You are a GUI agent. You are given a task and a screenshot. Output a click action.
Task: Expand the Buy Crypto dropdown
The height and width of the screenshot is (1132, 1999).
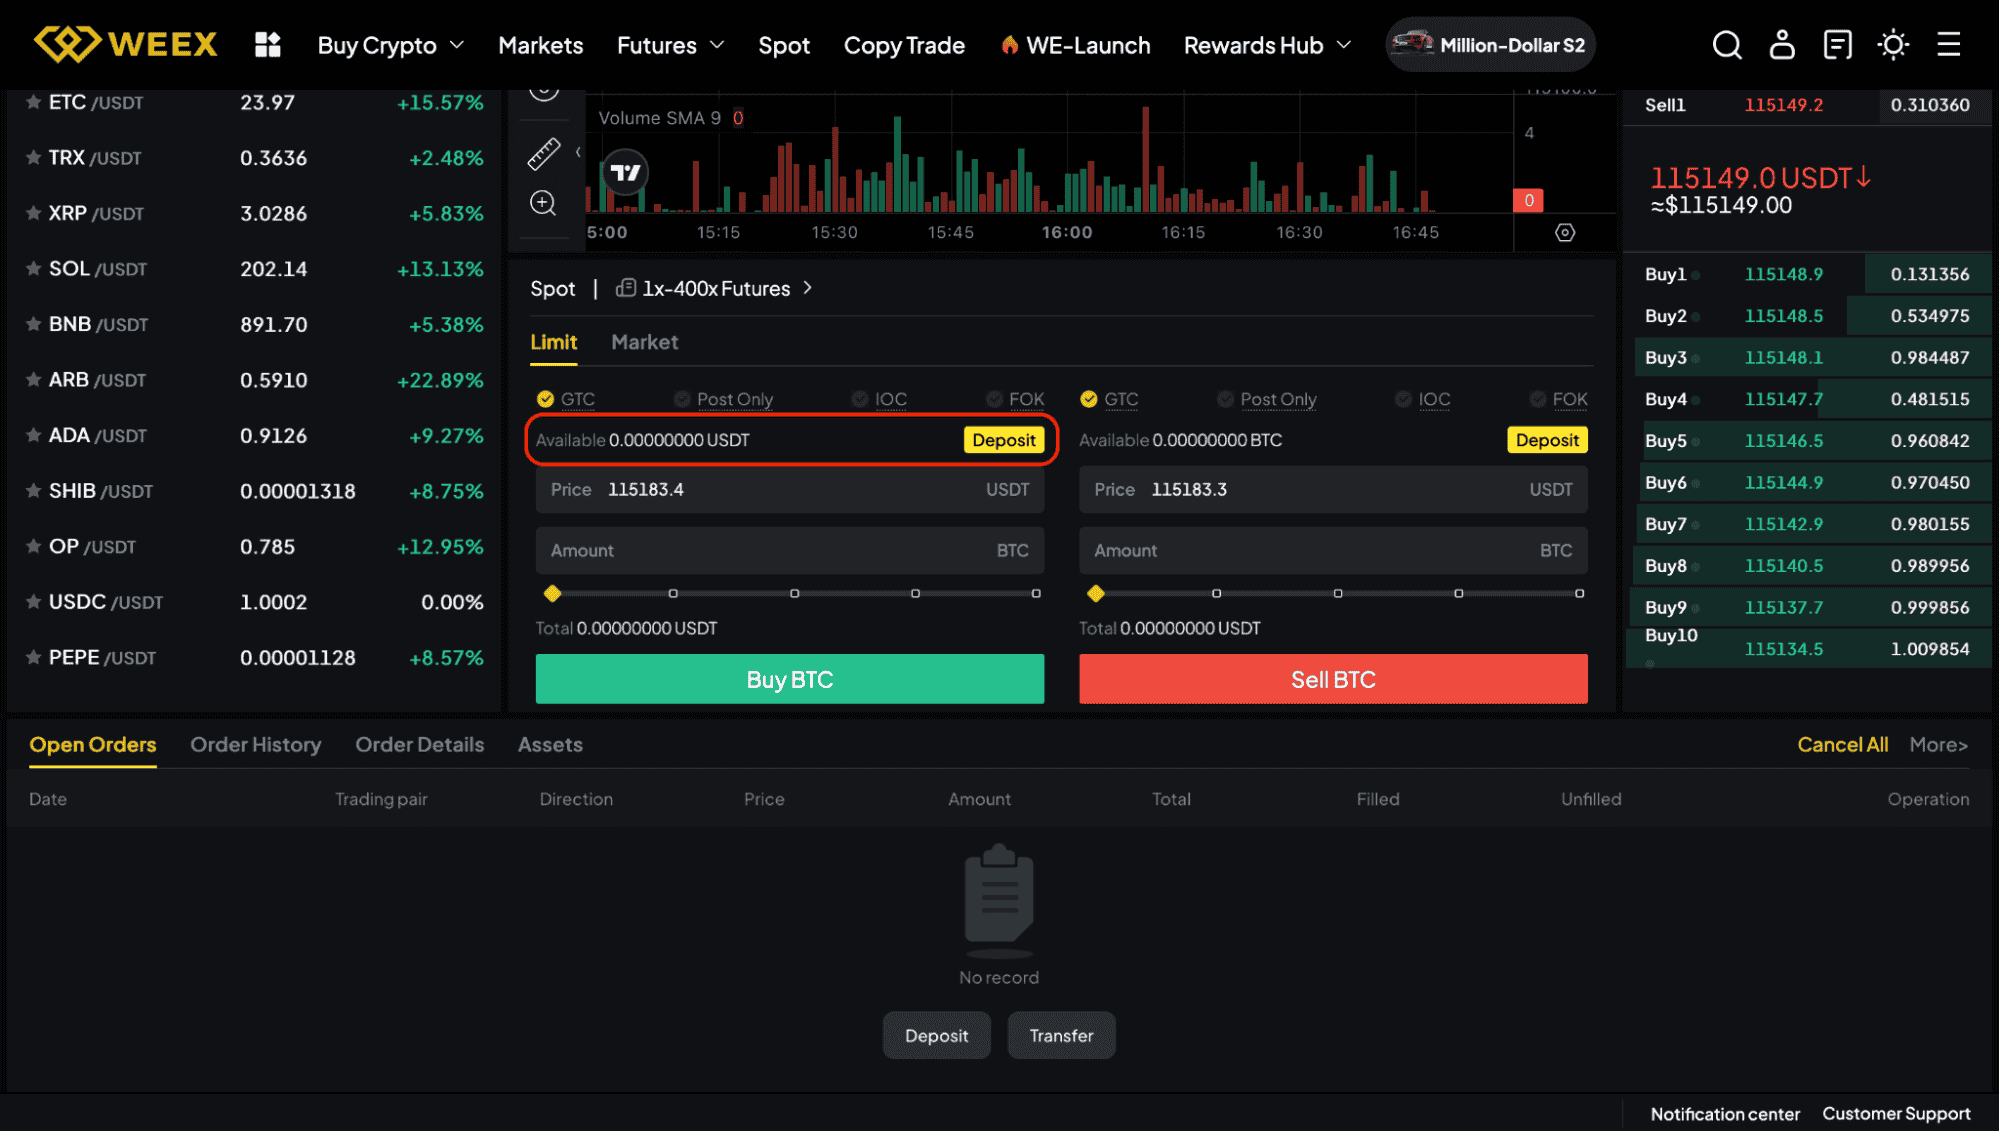[390, 45]
